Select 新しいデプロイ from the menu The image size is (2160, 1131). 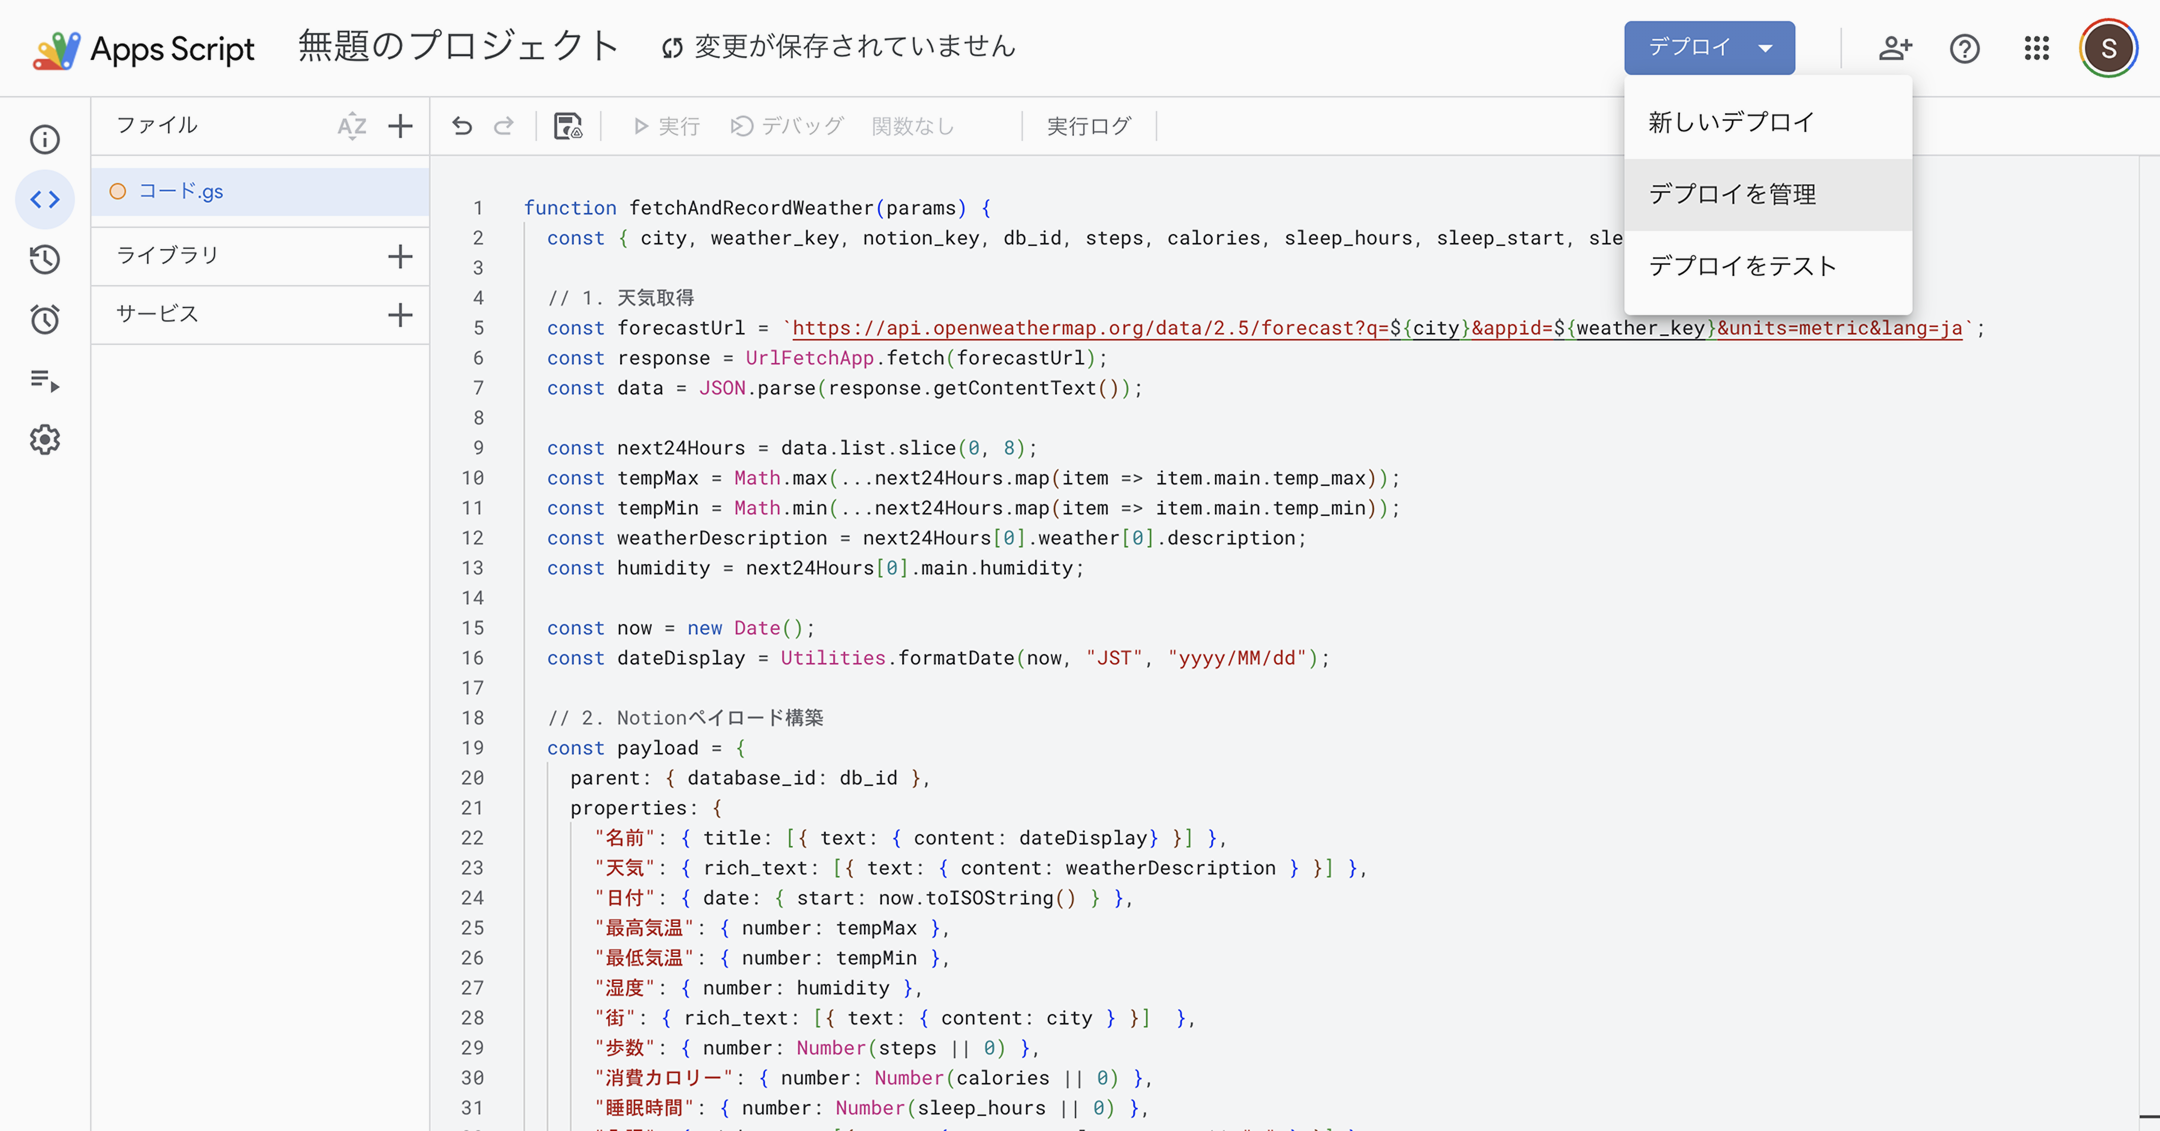1731,122
